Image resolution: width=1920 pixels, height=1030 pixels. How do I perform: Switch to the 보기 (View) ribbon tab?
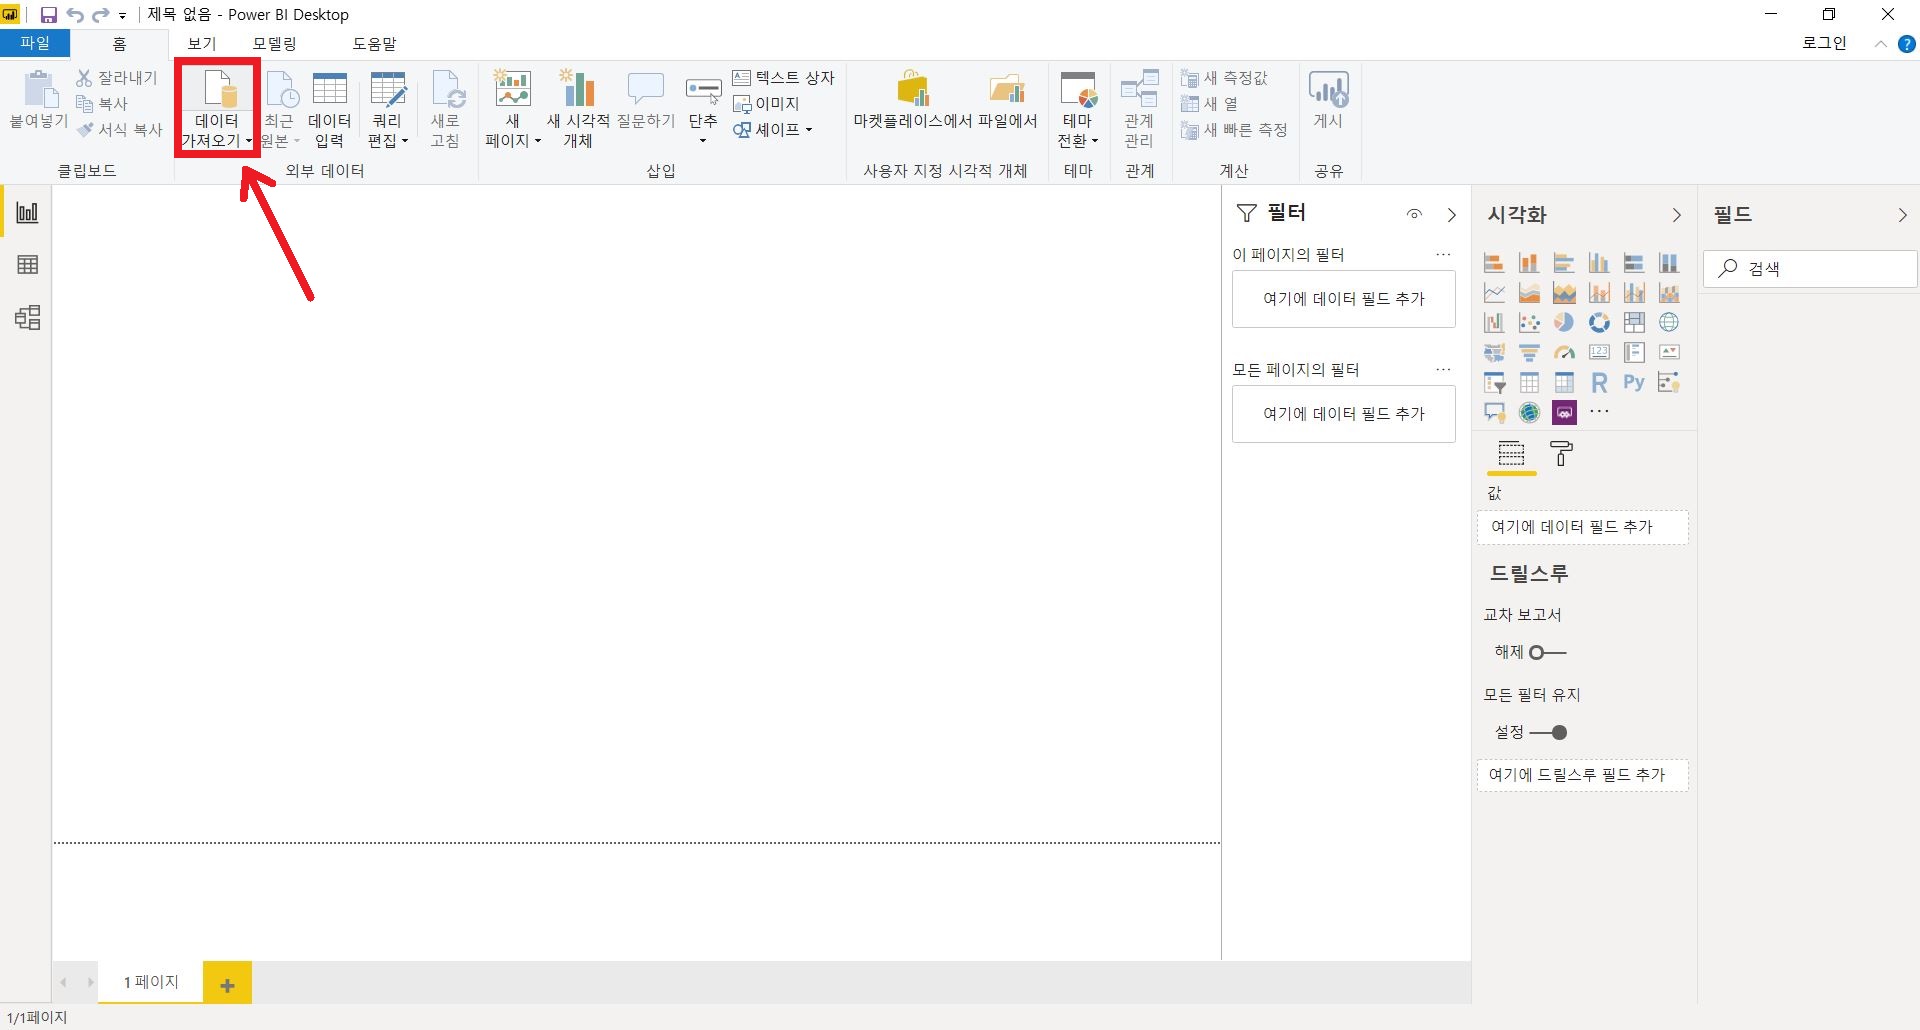[201, 44]
